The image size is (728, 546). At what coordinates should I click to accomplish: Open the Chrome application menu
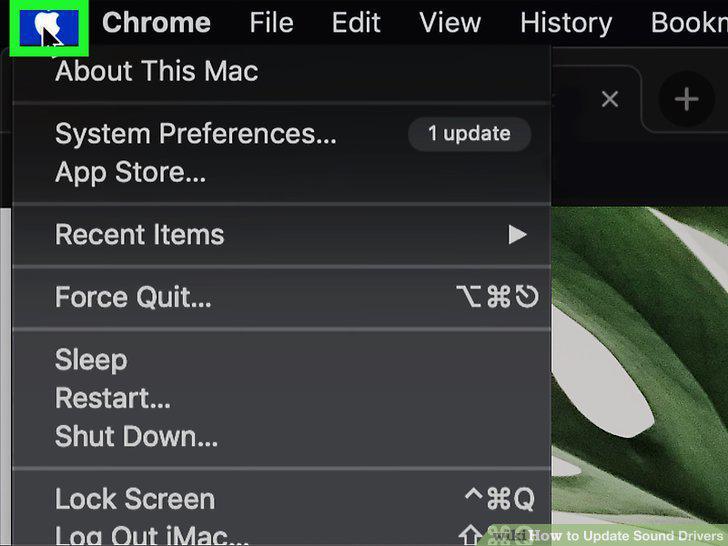click(156, 22)
